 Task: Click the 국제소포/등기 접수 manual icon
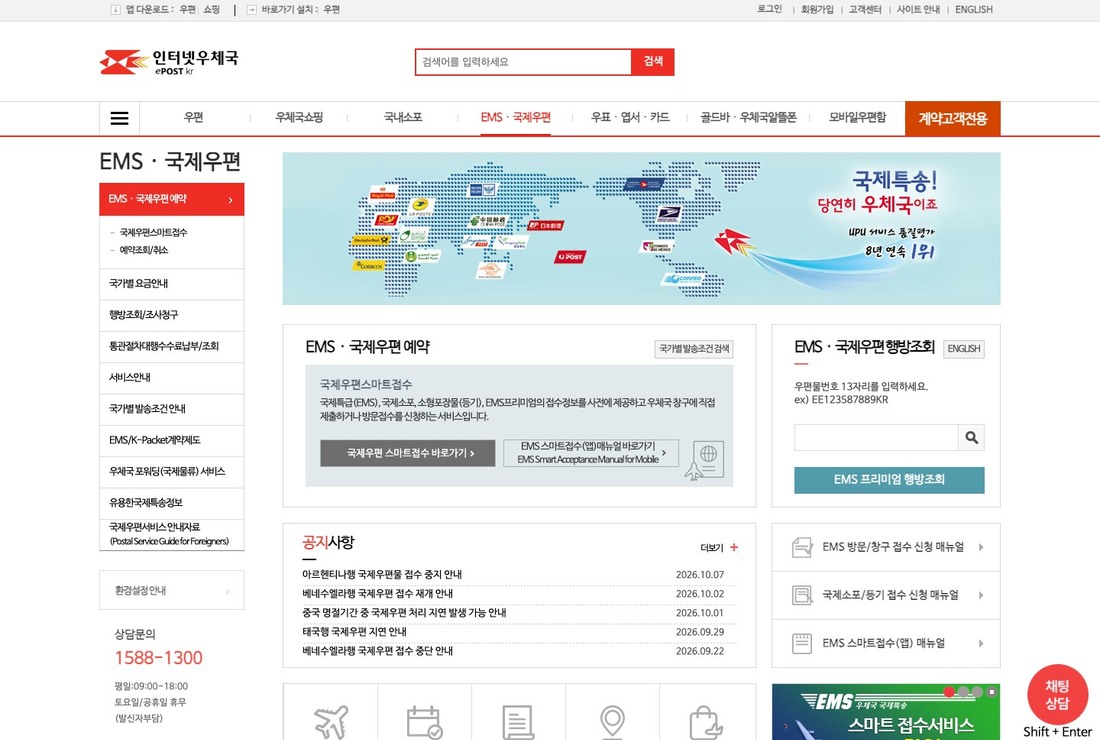pos(802,596)
